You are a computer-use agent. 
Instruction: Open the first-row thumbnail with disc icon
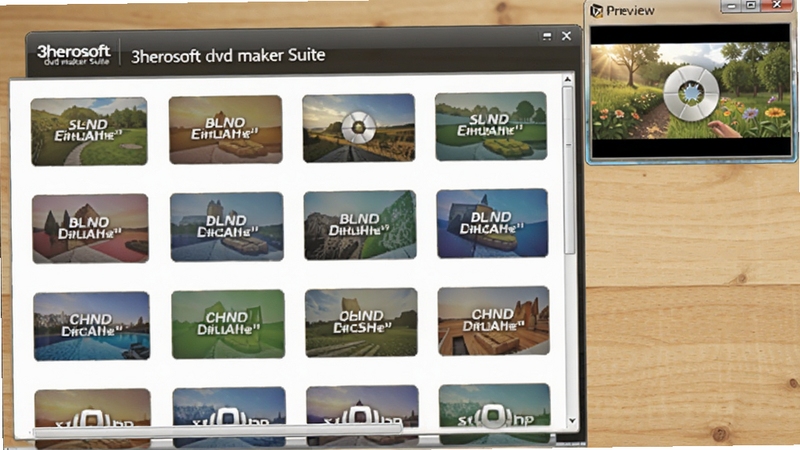coord(359,128)
